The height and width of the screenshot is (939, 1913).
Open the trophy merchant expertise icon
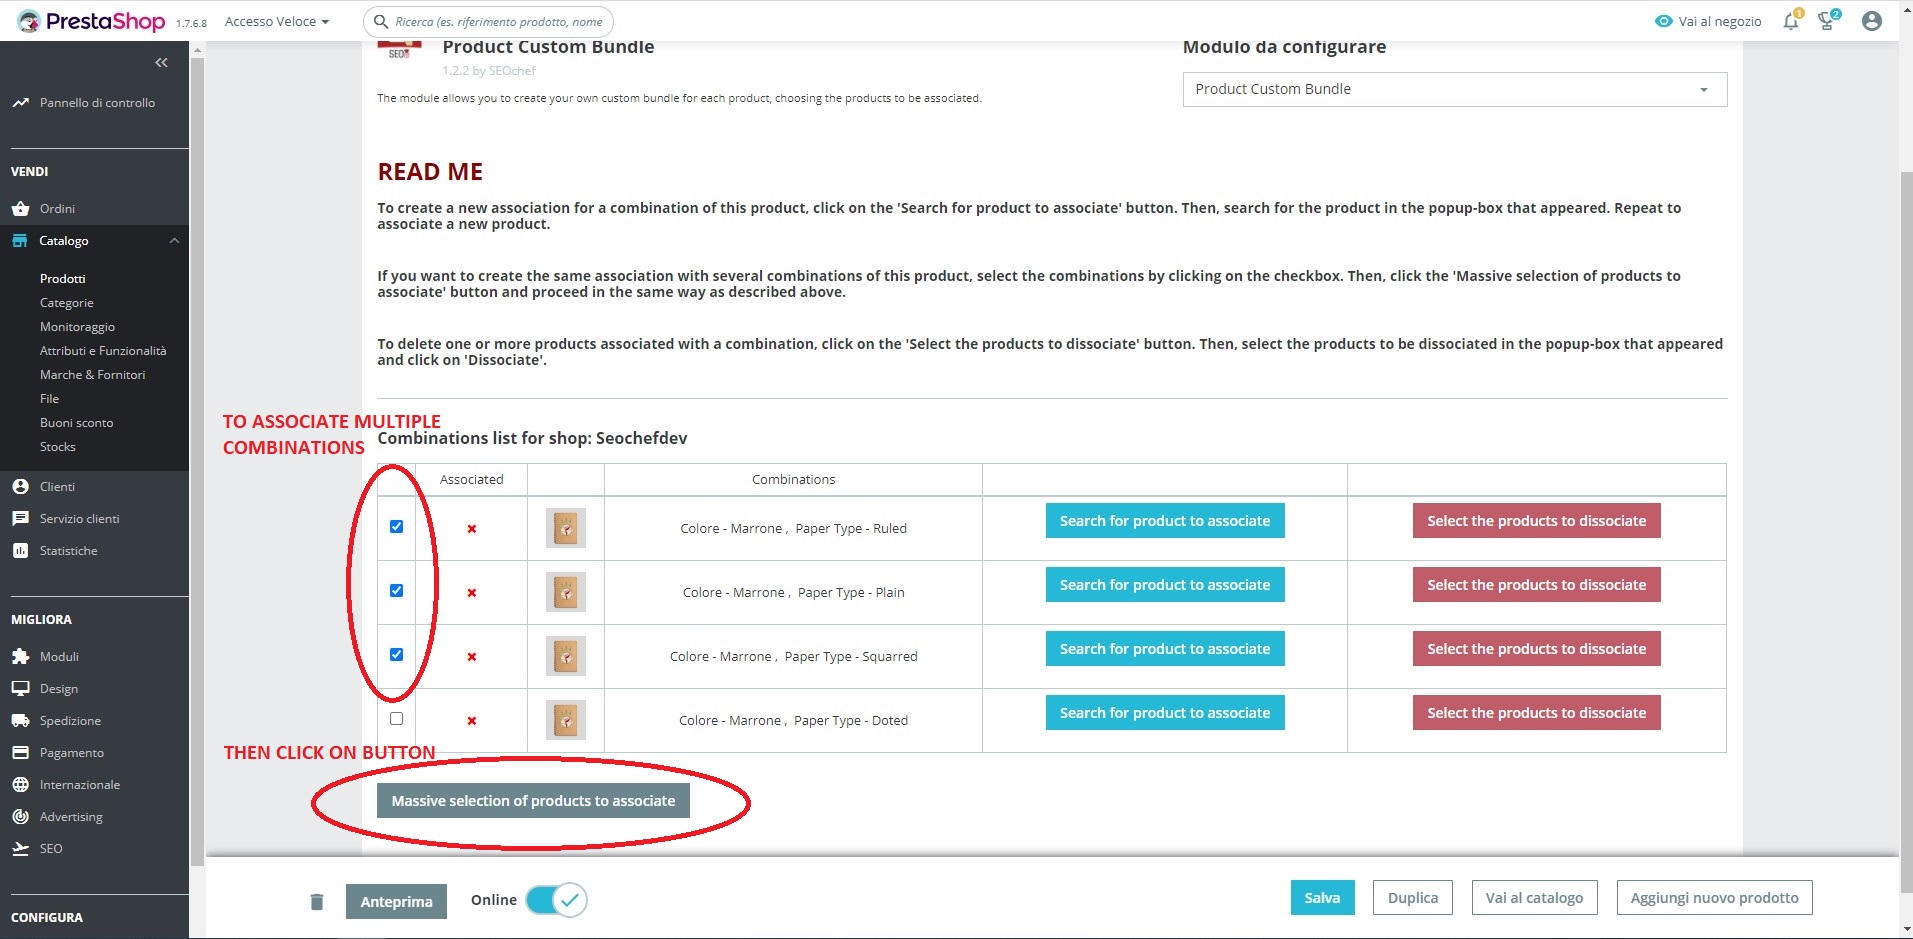pos(1827,21)
